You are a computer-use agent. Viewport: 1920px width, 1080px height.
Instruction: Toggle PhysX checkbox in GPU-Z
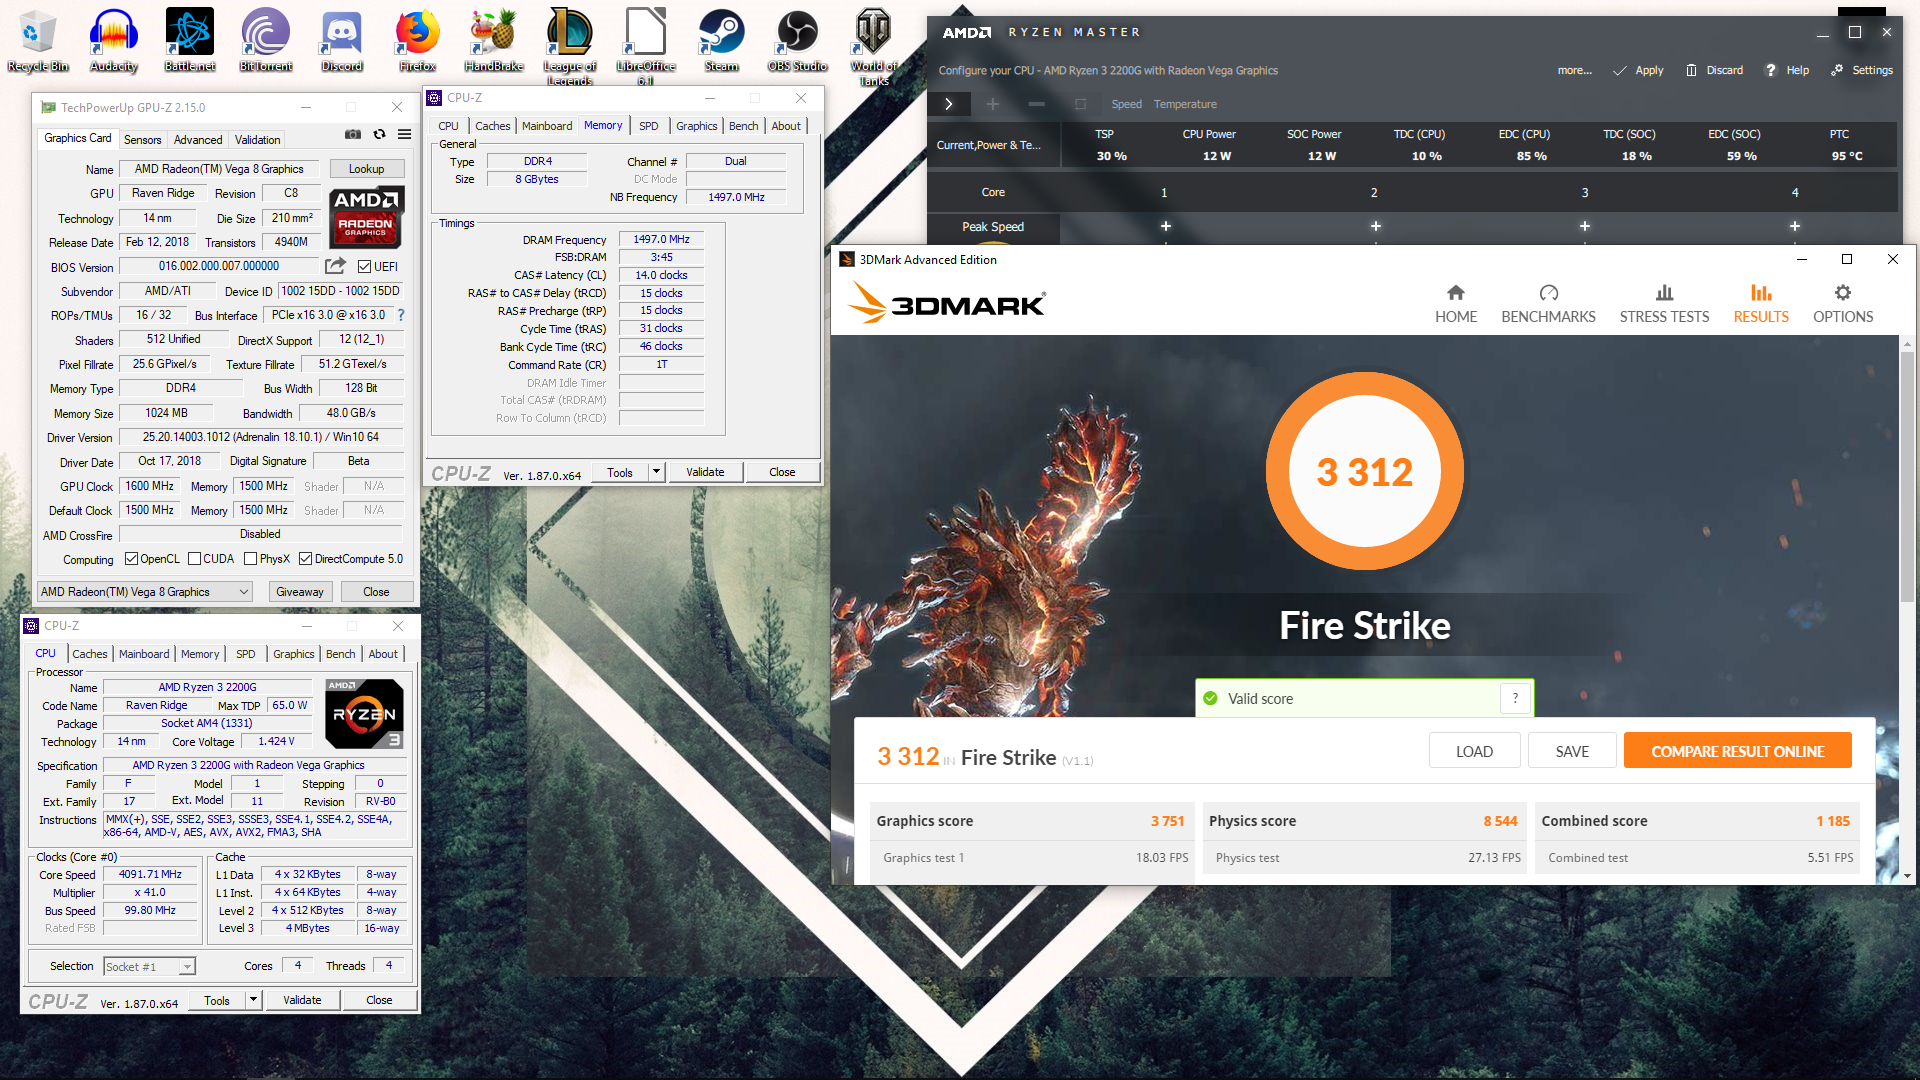(251, 559)
